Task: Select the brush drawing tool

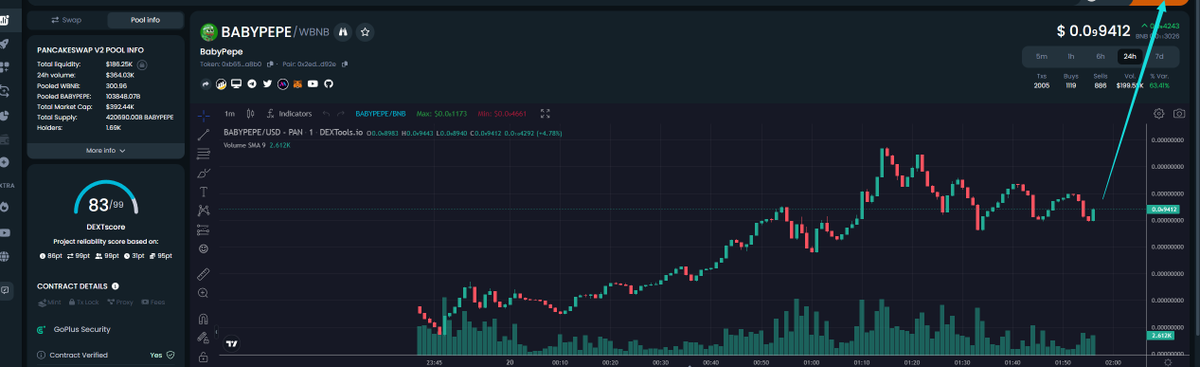Action: coord(203,172)
